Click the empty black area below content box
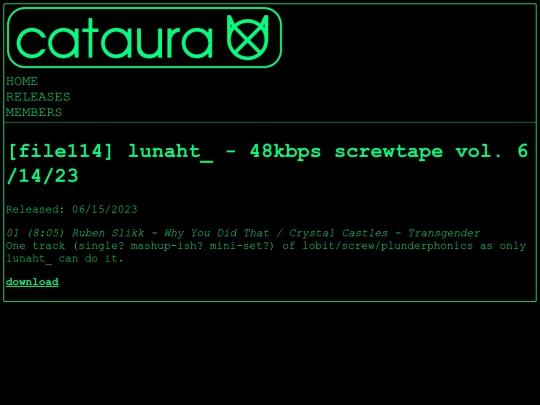 coord(270,353)
